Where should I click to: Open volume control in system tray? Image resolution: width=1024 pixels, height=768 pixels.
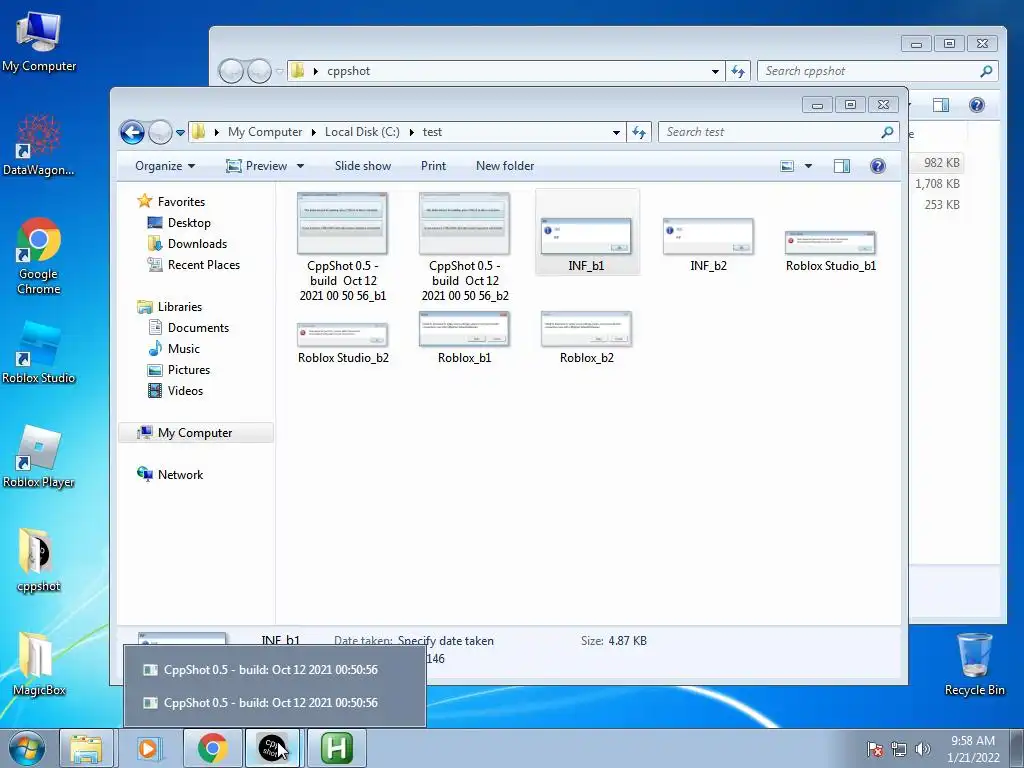(922, 749)
